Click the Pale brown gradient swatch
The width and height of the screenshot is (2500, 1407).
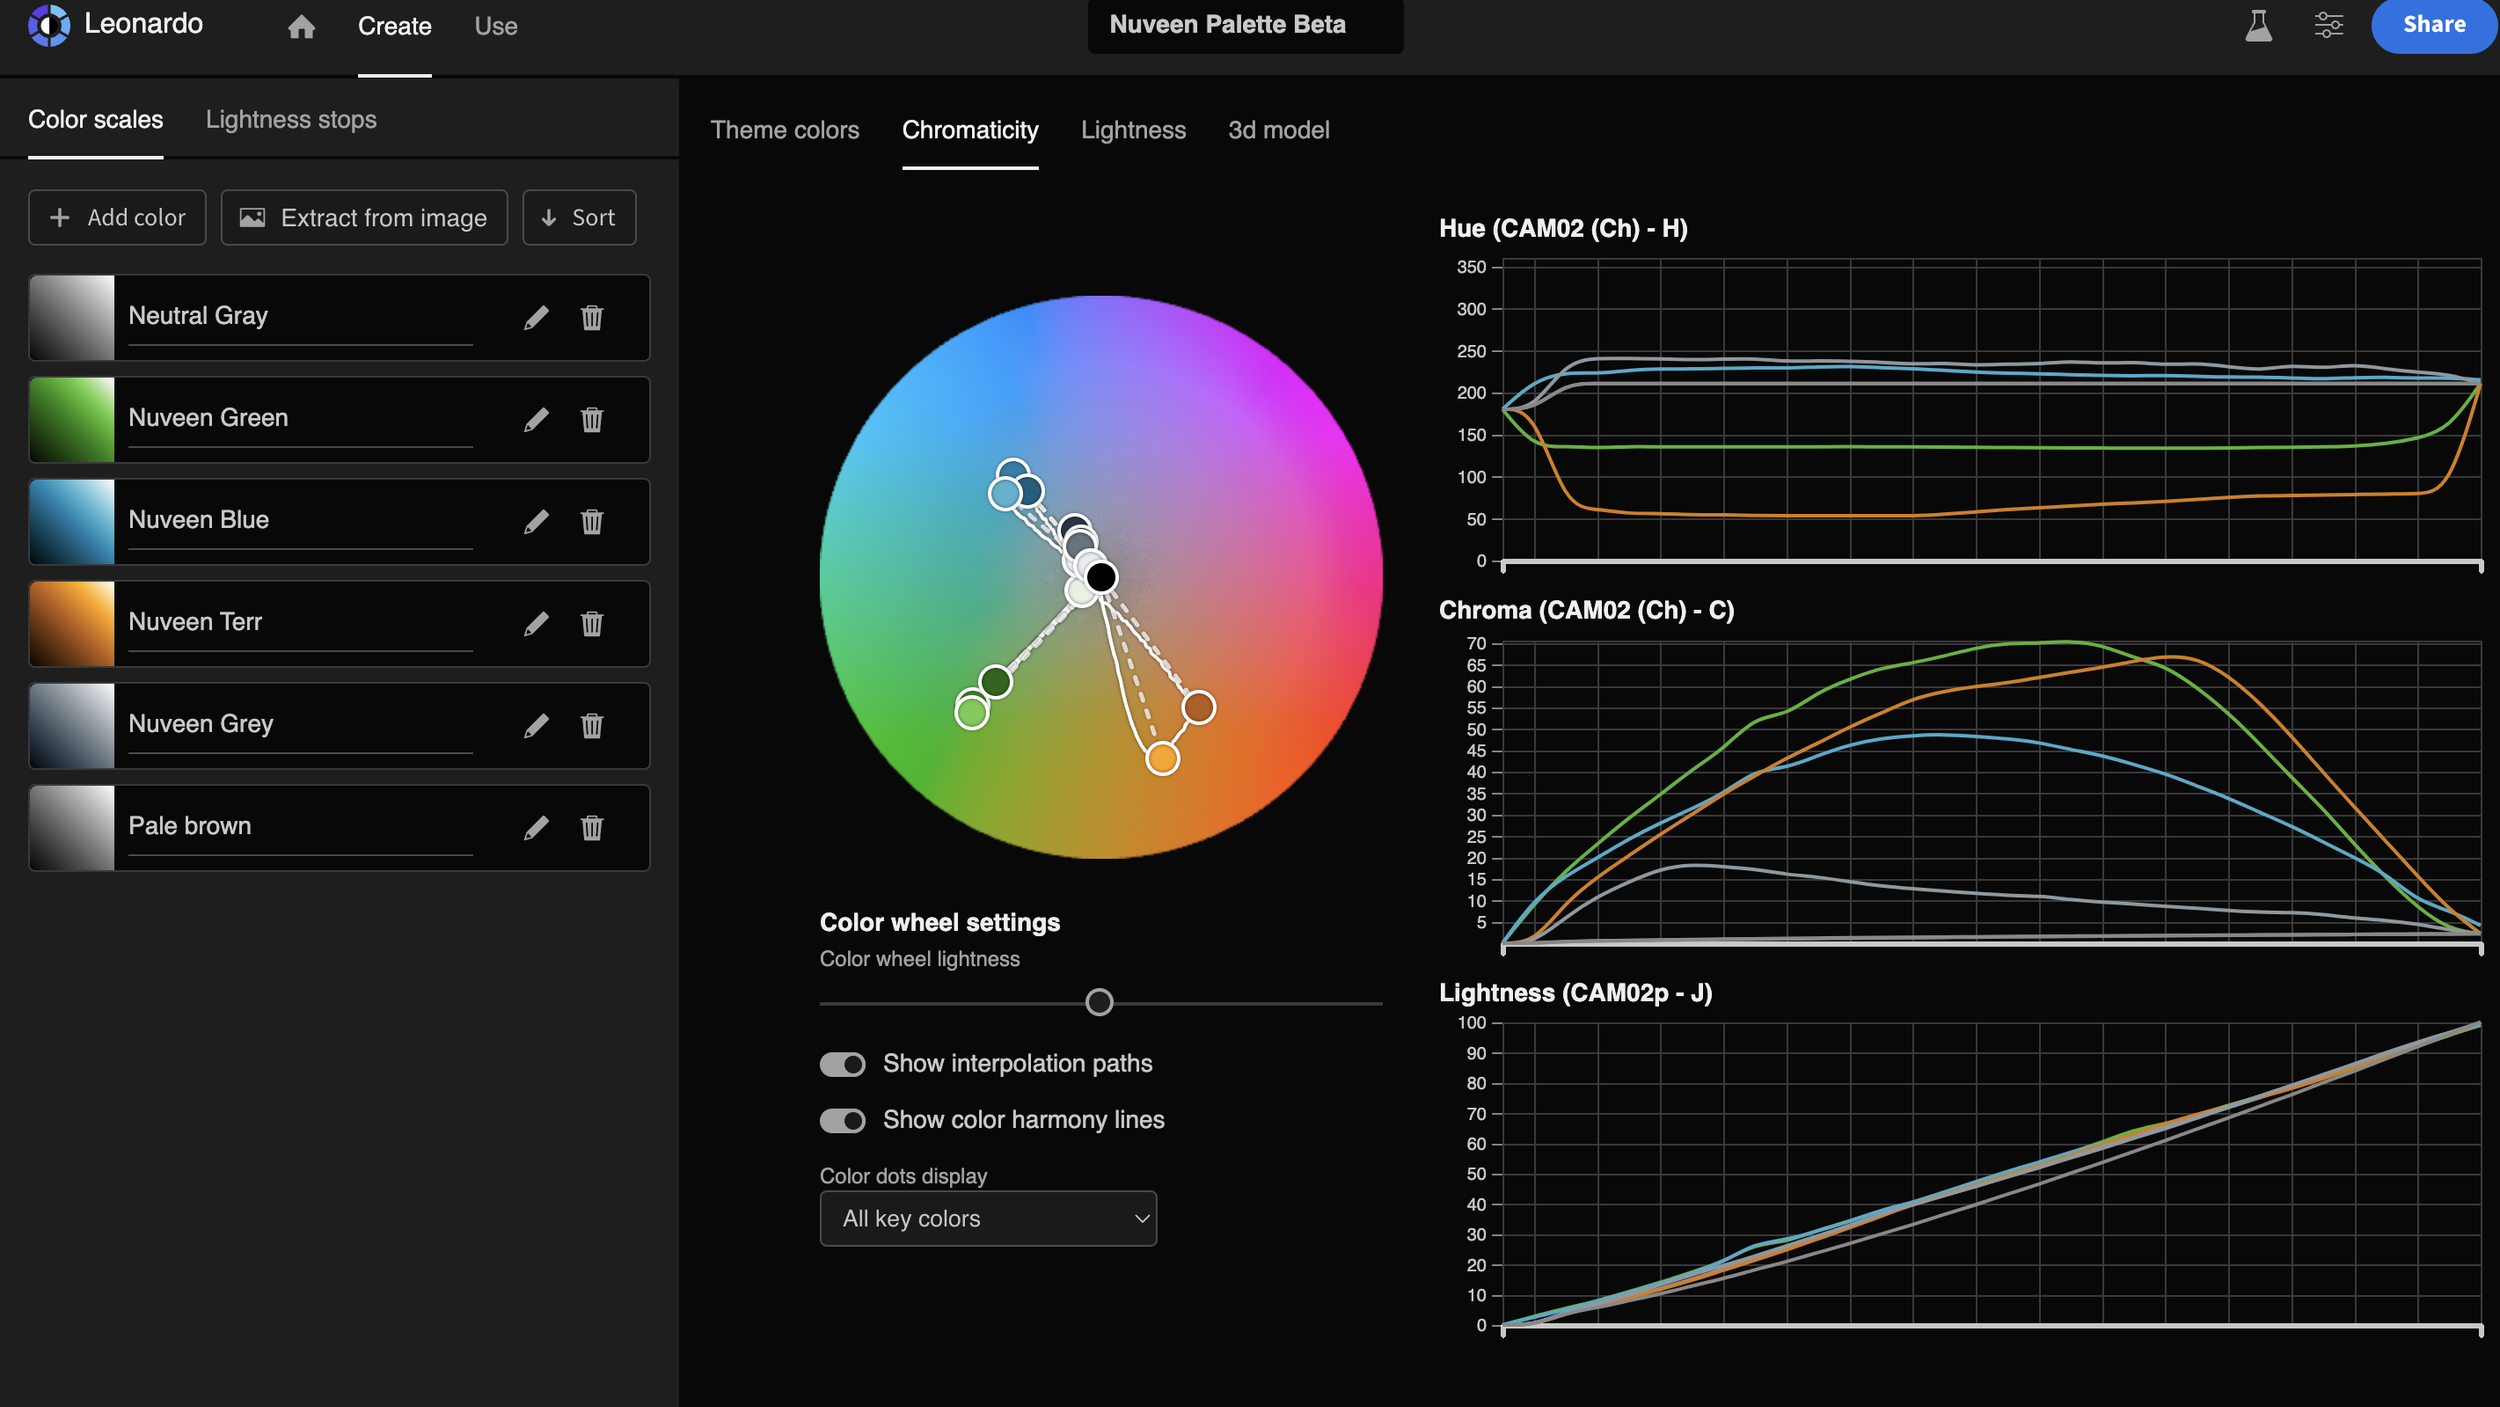click(72, 827)
